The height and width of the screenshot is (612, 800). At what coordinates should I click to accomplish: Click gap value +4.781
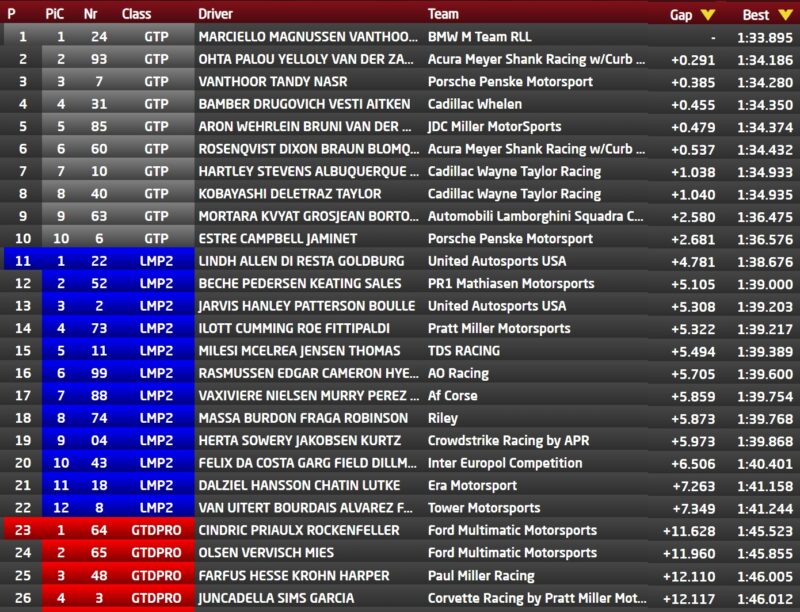coord(693,262)
